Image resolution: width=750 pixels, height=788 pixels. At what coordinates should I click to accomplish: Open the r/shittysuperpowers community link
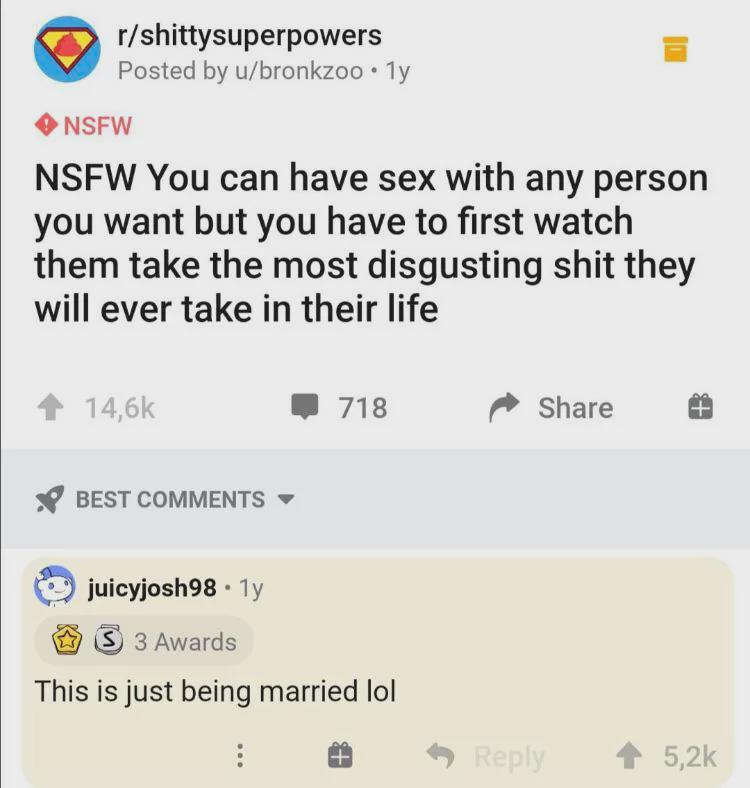[x=249, y=35]
